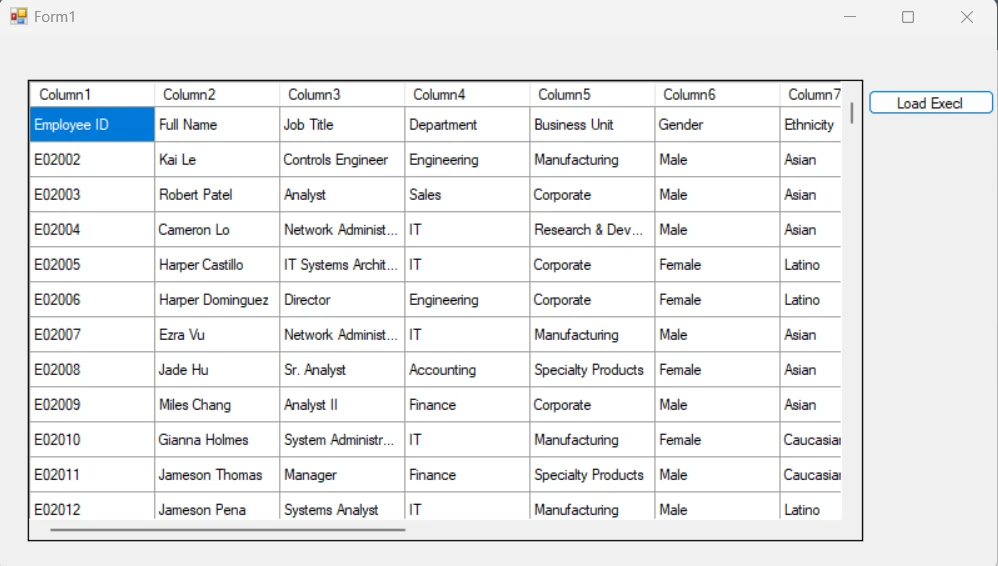Viewport: 998px width, 566px height.
Task: Select the Column6 header
Action: pyautogui.click(x=717, y=95)
